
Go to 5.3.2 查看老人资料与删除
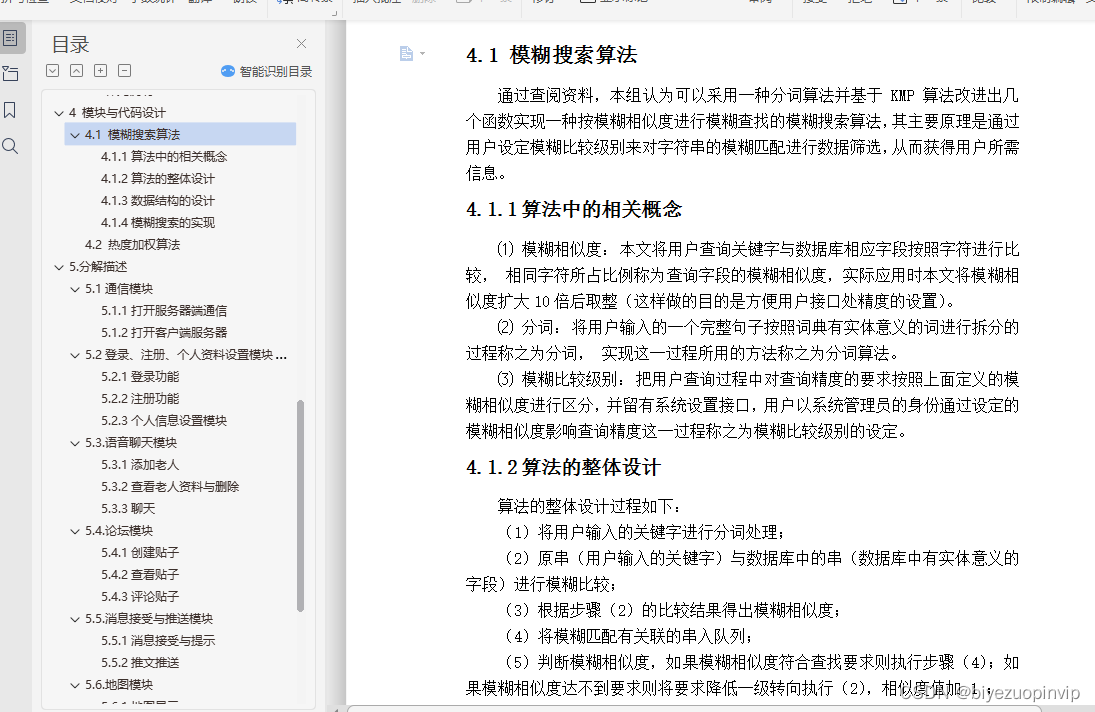pyautogui.click(x=170, y=487)
